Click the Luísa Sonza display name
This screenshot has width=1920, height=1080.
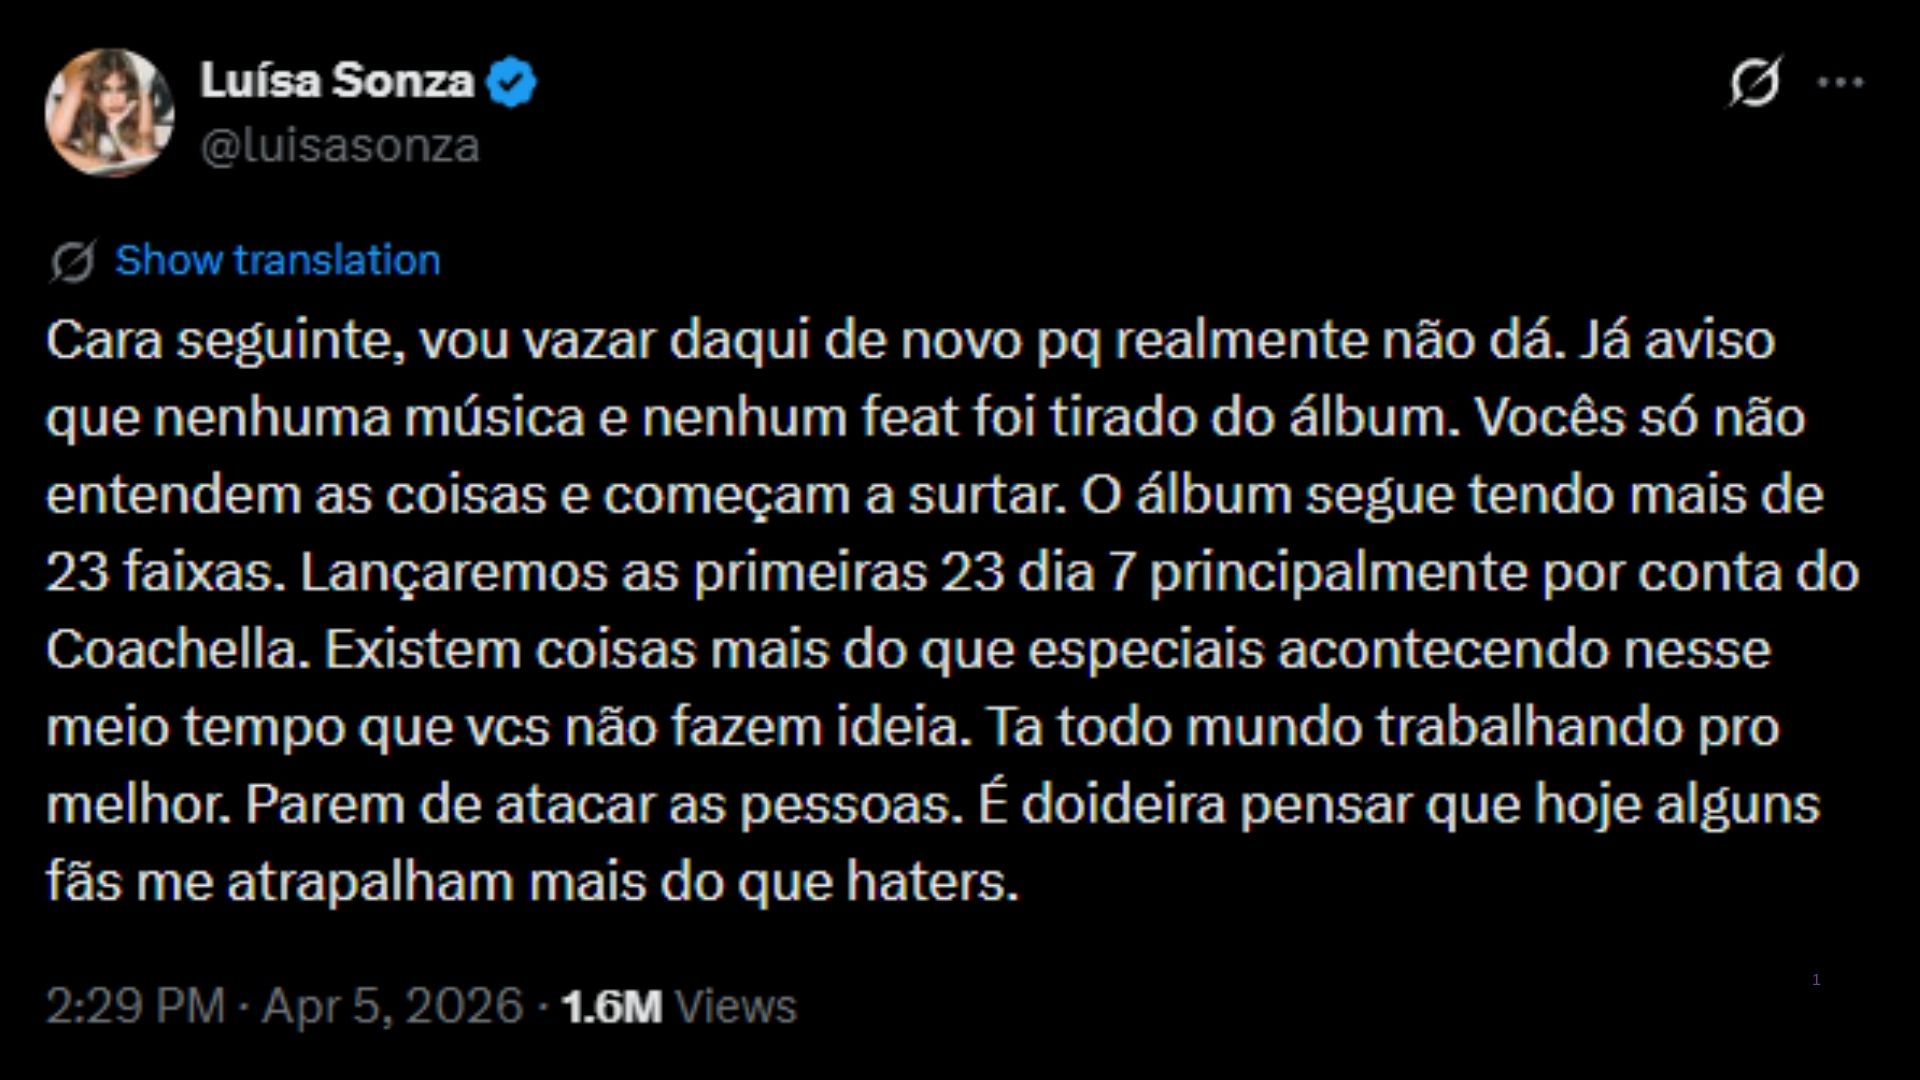pyautogui.click(x=337, y=81)
